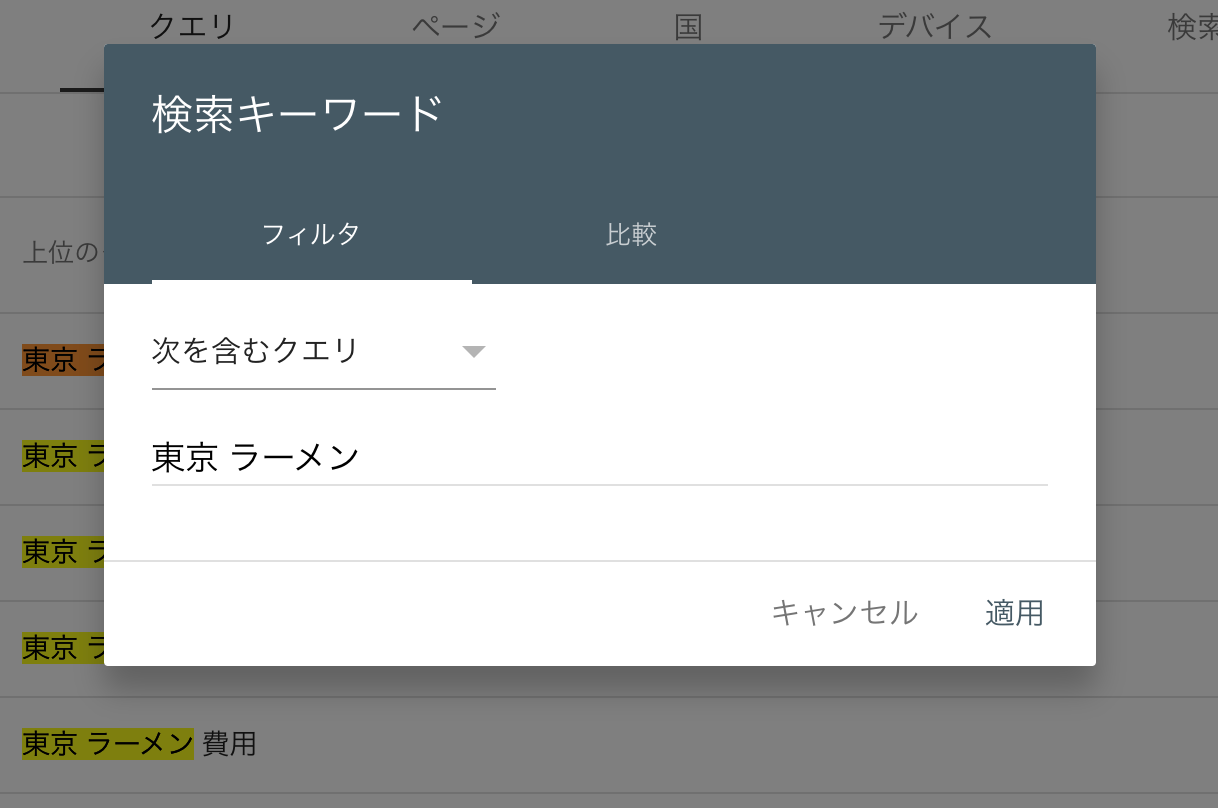This screenshot has width=1218, height=808.
Task: Click the 検索キーワード dialog title
Action: (x=297, y=111)
